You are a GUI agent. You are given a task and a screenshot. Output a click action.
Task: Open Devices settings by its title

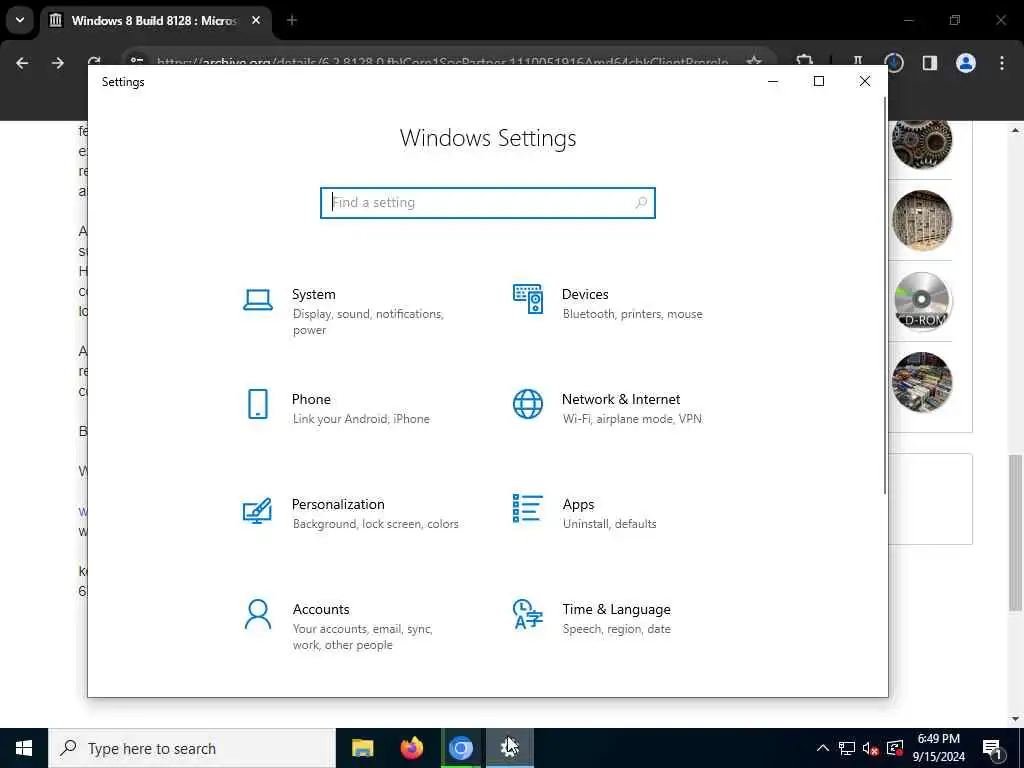click(585, 295)
